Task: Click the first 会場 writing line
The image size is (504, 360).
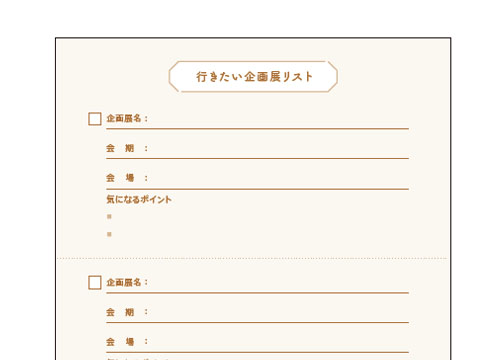Action: point(257,189)
